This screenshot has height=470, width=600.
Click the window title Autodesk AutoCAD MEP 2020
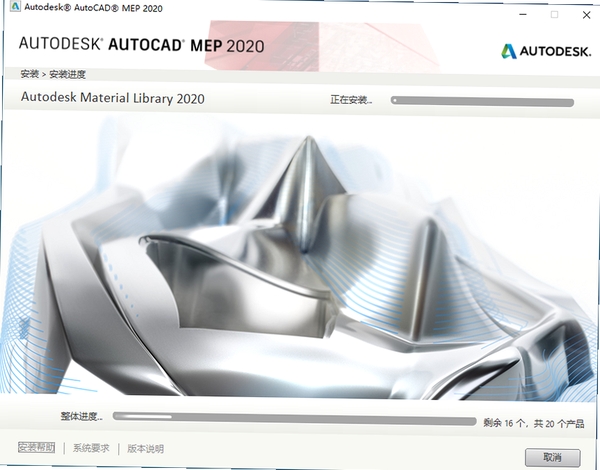93,8
